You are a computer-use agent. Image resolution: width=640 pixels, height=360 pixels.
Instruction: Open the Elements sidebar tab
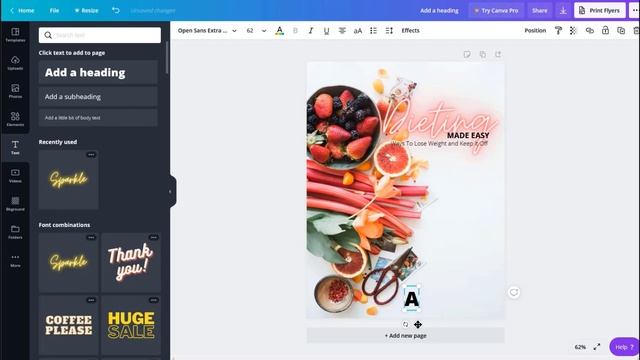[15, 119]
